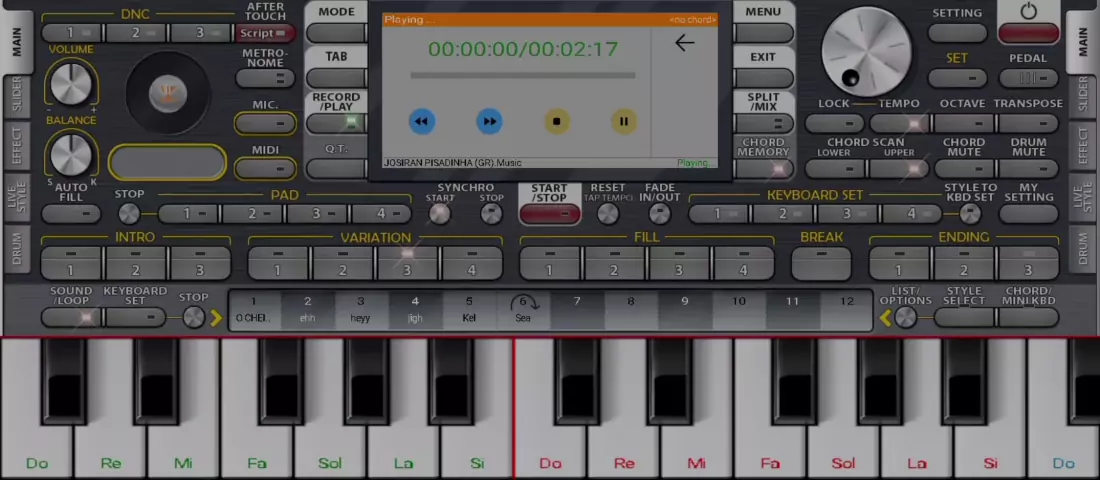Click the Volume knob

[71, 83]
